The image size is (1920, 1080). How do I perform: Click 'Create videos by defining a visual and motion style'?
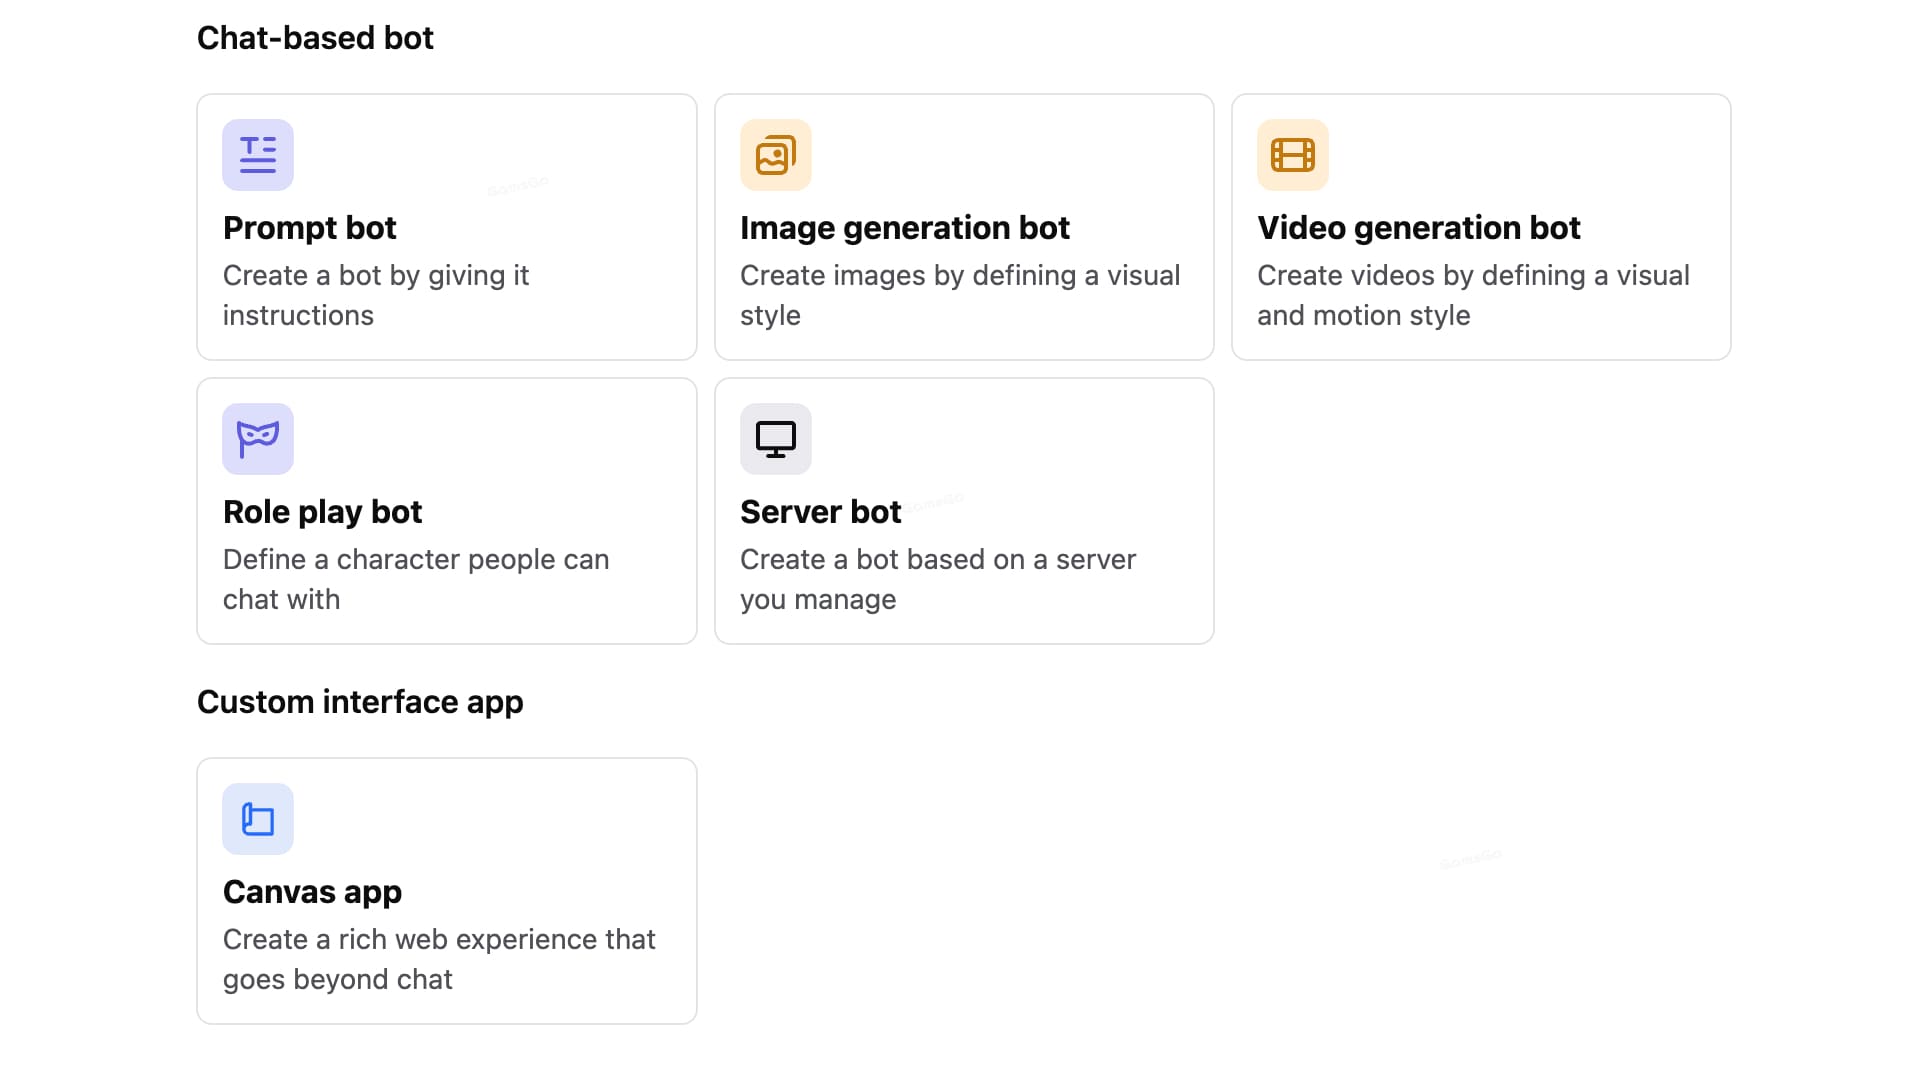[x=1472, y=295]
